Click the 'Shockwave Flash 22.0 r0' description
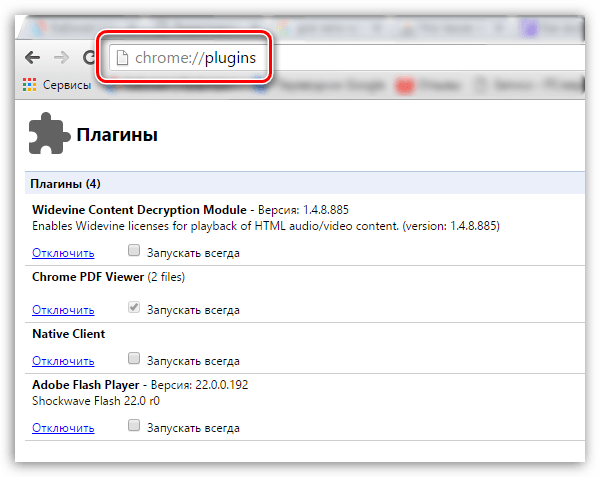Image resolution: width=600 pixels, height=477 pixels. [96, 401]
